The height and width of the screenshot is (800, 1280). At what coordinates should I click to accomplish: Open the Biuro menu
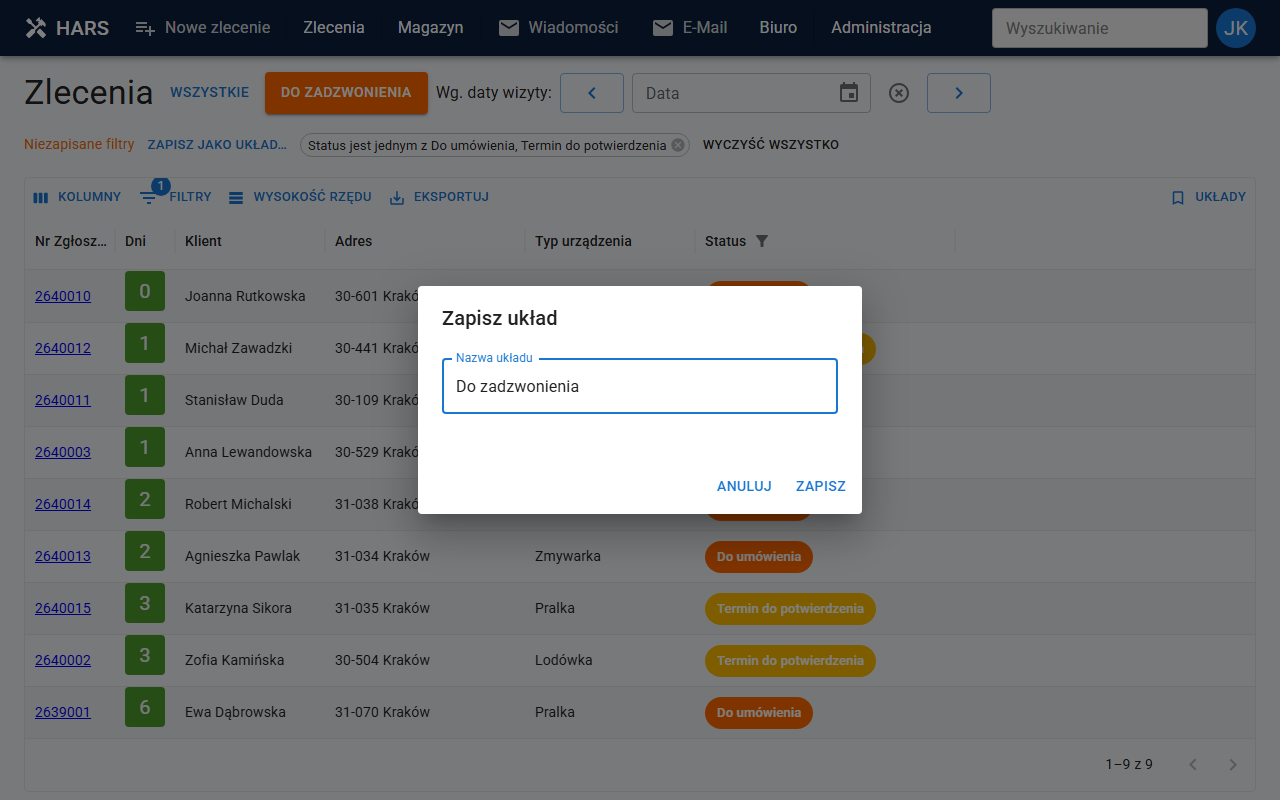(778, 28)
